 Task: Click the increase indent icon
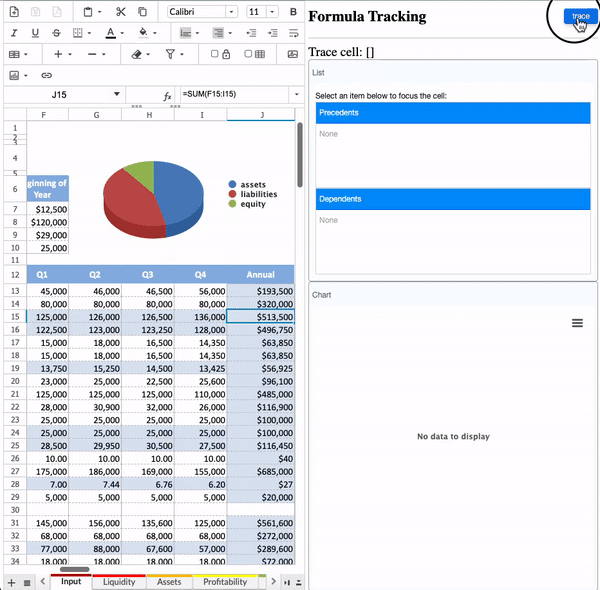click(x=272, y=33)
